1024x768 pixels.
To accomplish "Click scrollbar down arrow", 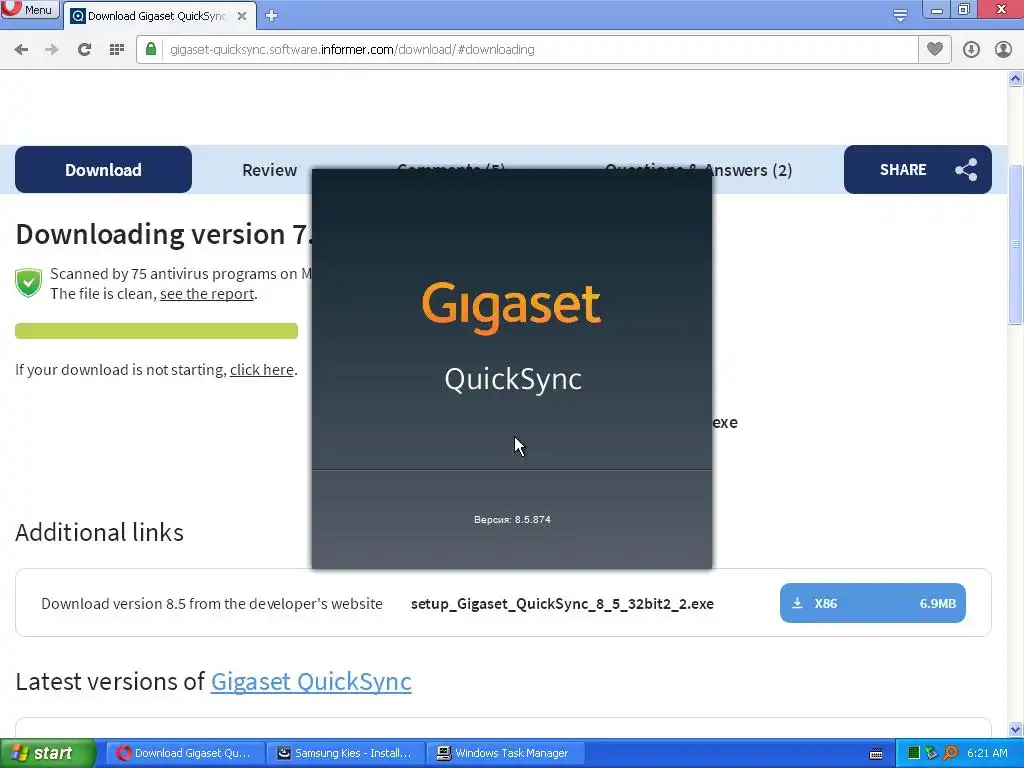I will (x=1016, y=729).
